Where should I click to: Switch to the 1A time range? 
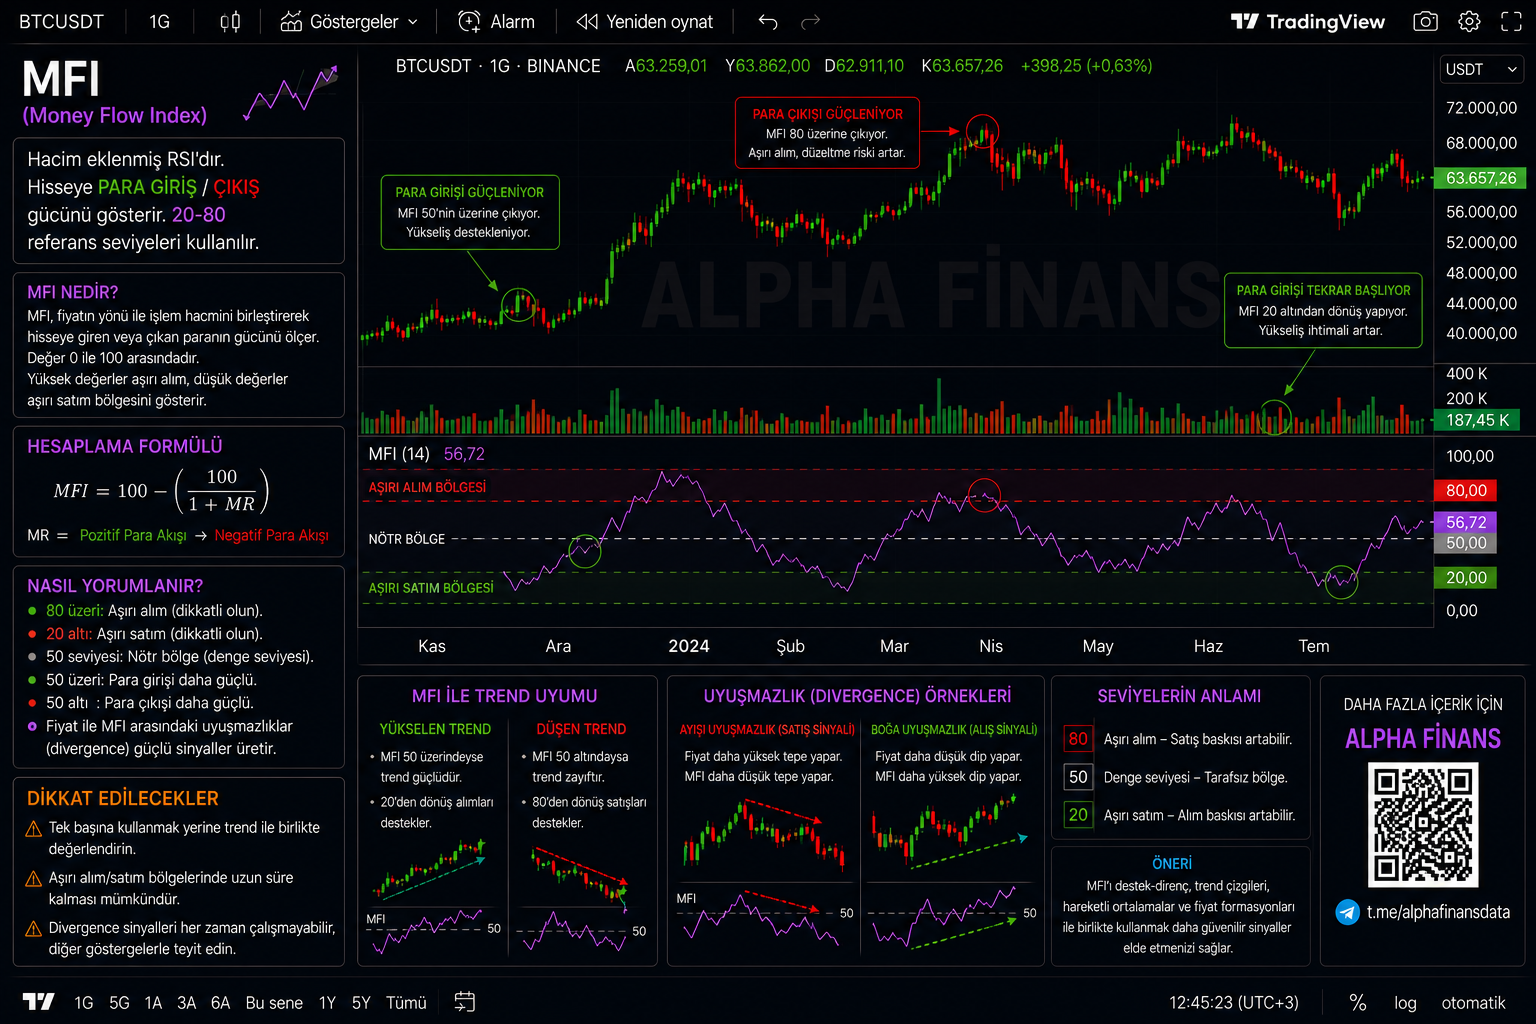153,1003
